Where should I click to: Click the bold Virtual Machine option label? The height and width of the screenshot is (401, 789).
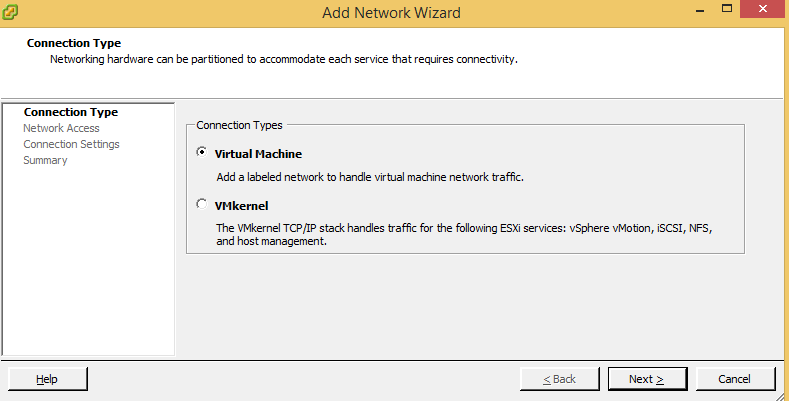[x=258, y=154]
